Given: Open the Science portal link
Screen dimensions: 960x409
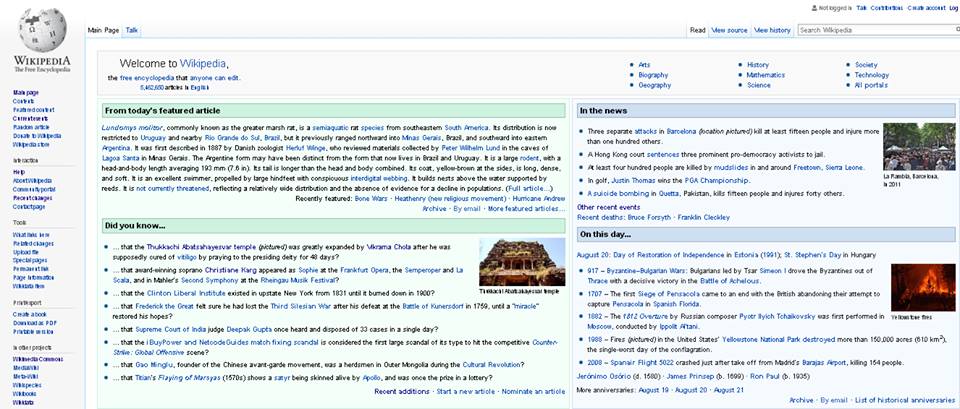Looking at the screenshot, I should click(x=759, y=85).
